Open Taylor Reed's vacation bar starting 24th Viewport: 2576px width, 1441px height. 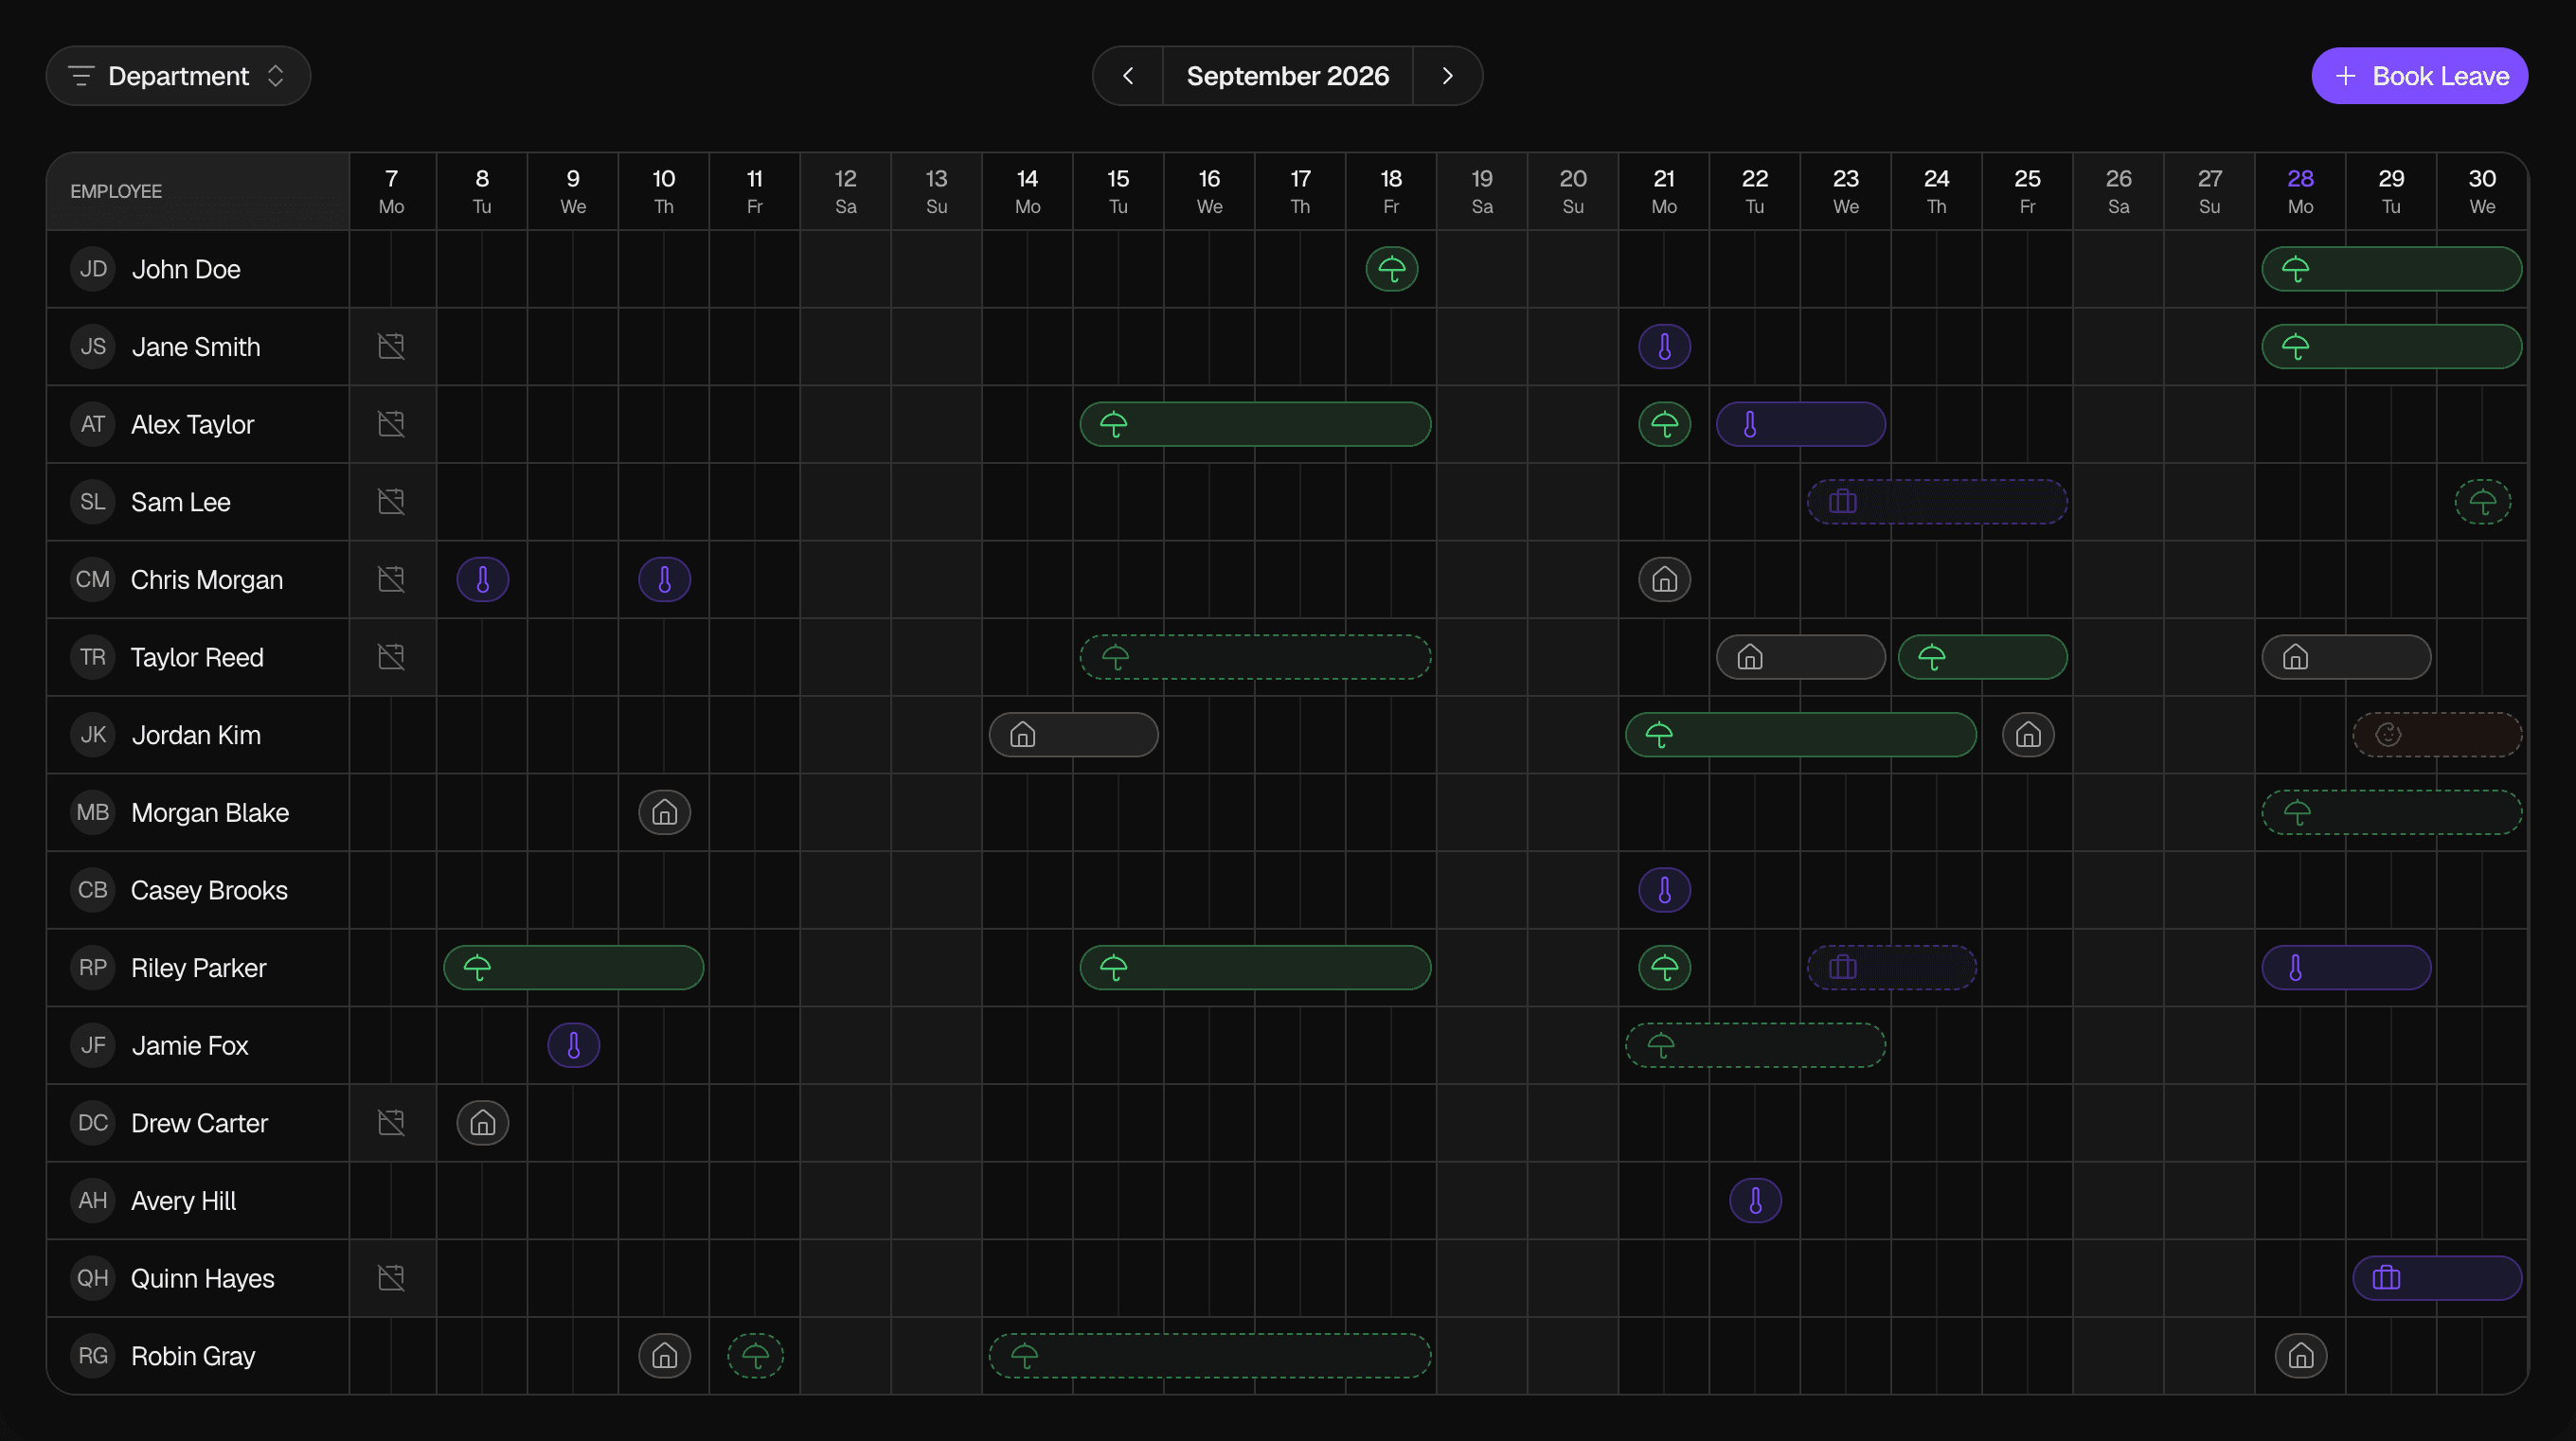tap(1982, 657)
